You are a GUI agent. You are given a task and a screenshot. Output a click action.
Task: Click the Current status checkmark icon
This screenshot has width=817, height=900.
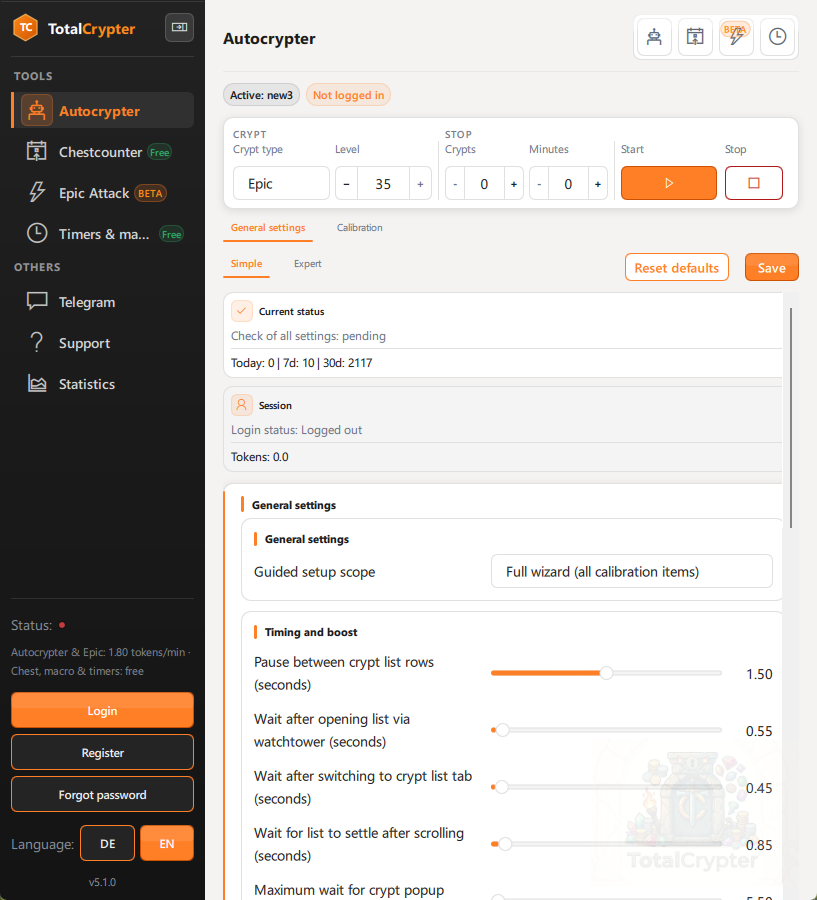(x=242, y=311)
